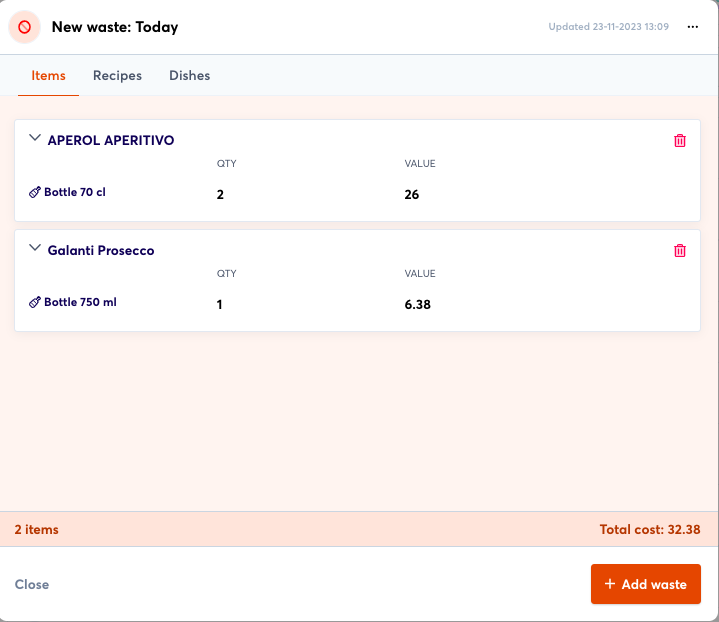Screen dimensions: 719x622
Task: Click the red waste icon beside title
Action: coord(24,27)
